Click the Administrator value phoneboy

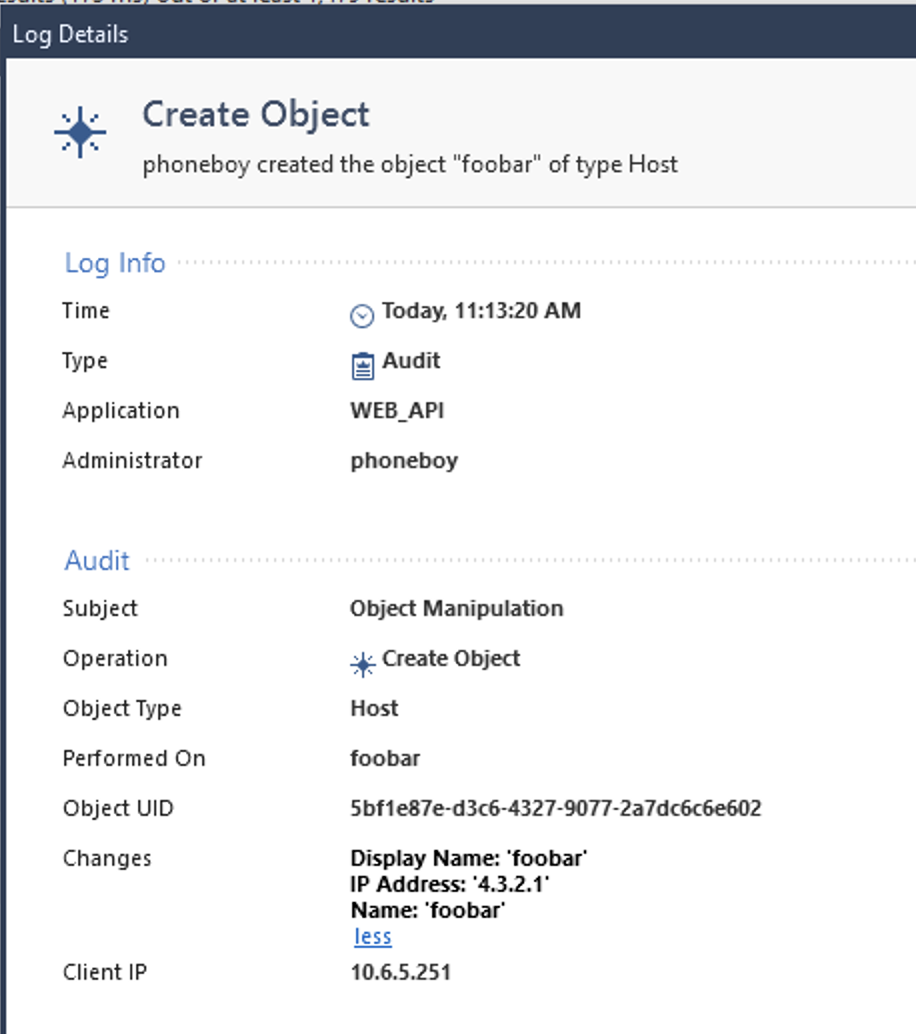(x=404, y=460)
